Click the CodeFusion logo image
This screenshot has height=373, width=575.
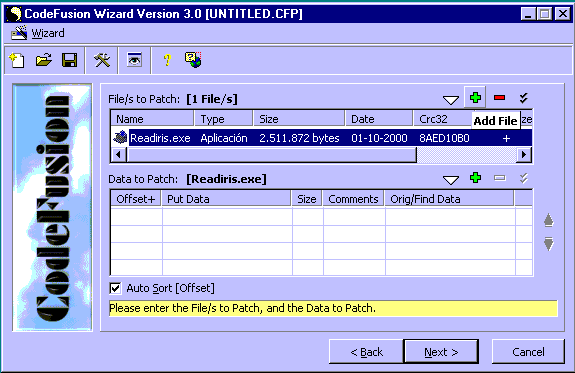[52, 208]
